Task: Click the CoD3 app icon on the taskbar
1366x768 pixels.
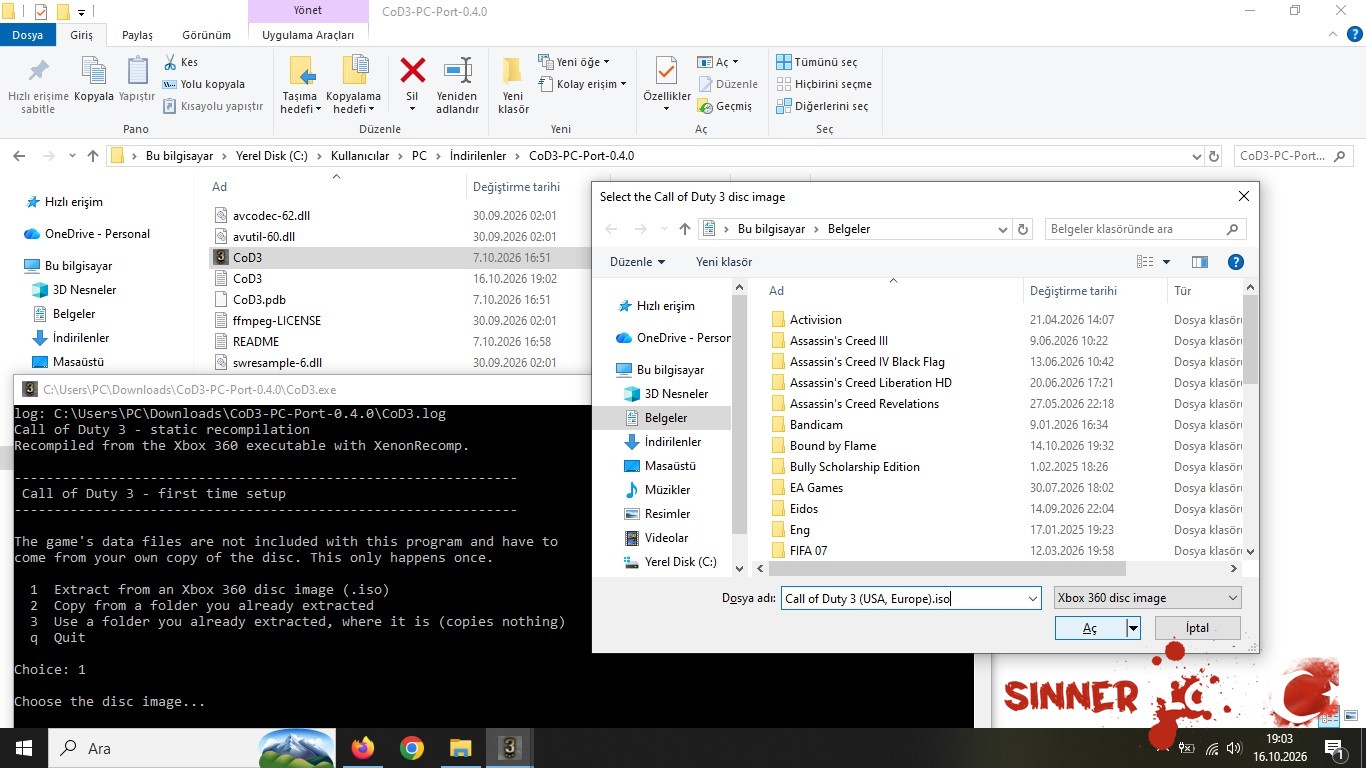Action: [x=509, y=748]
